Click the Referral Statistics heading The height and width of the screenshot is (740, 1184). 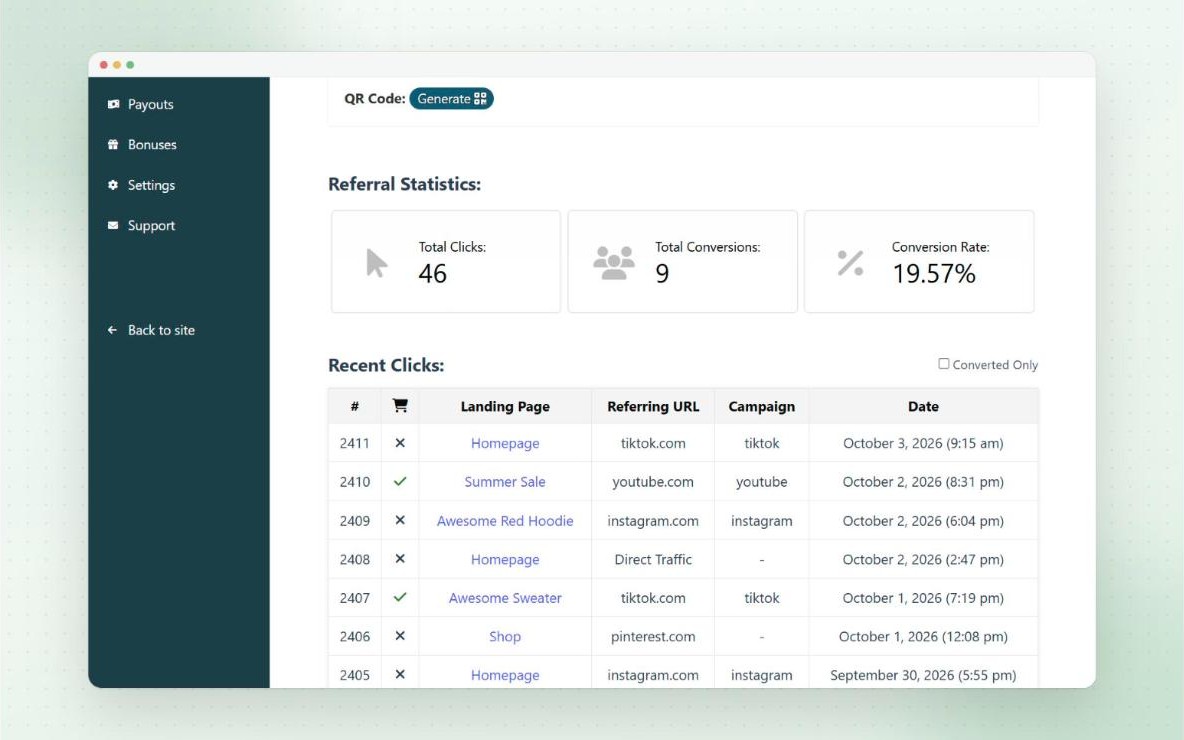point(405,184)
